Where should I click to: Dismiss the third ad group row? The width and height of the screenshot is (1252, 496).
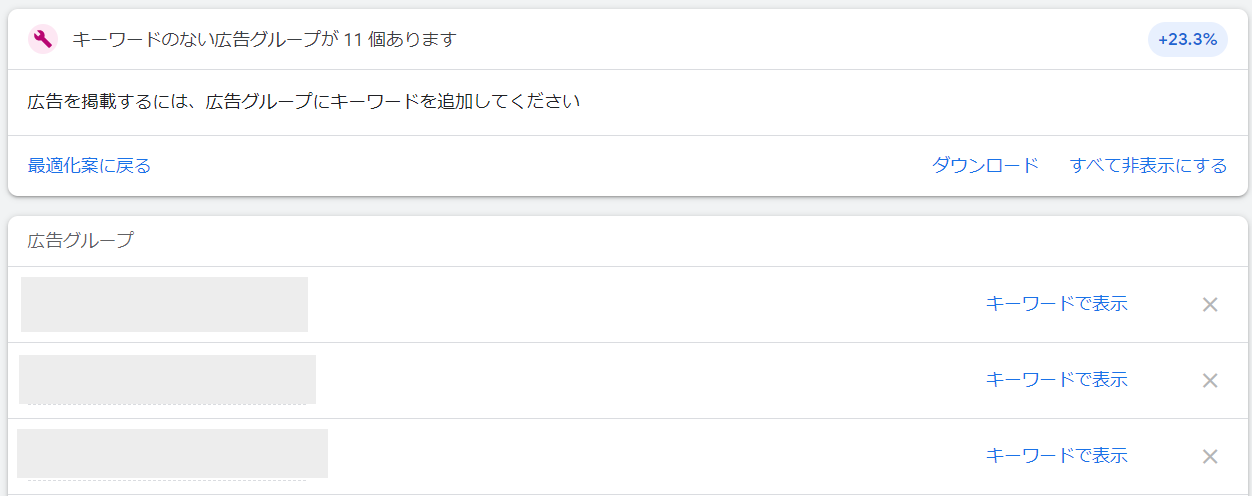click(1210, 456)
